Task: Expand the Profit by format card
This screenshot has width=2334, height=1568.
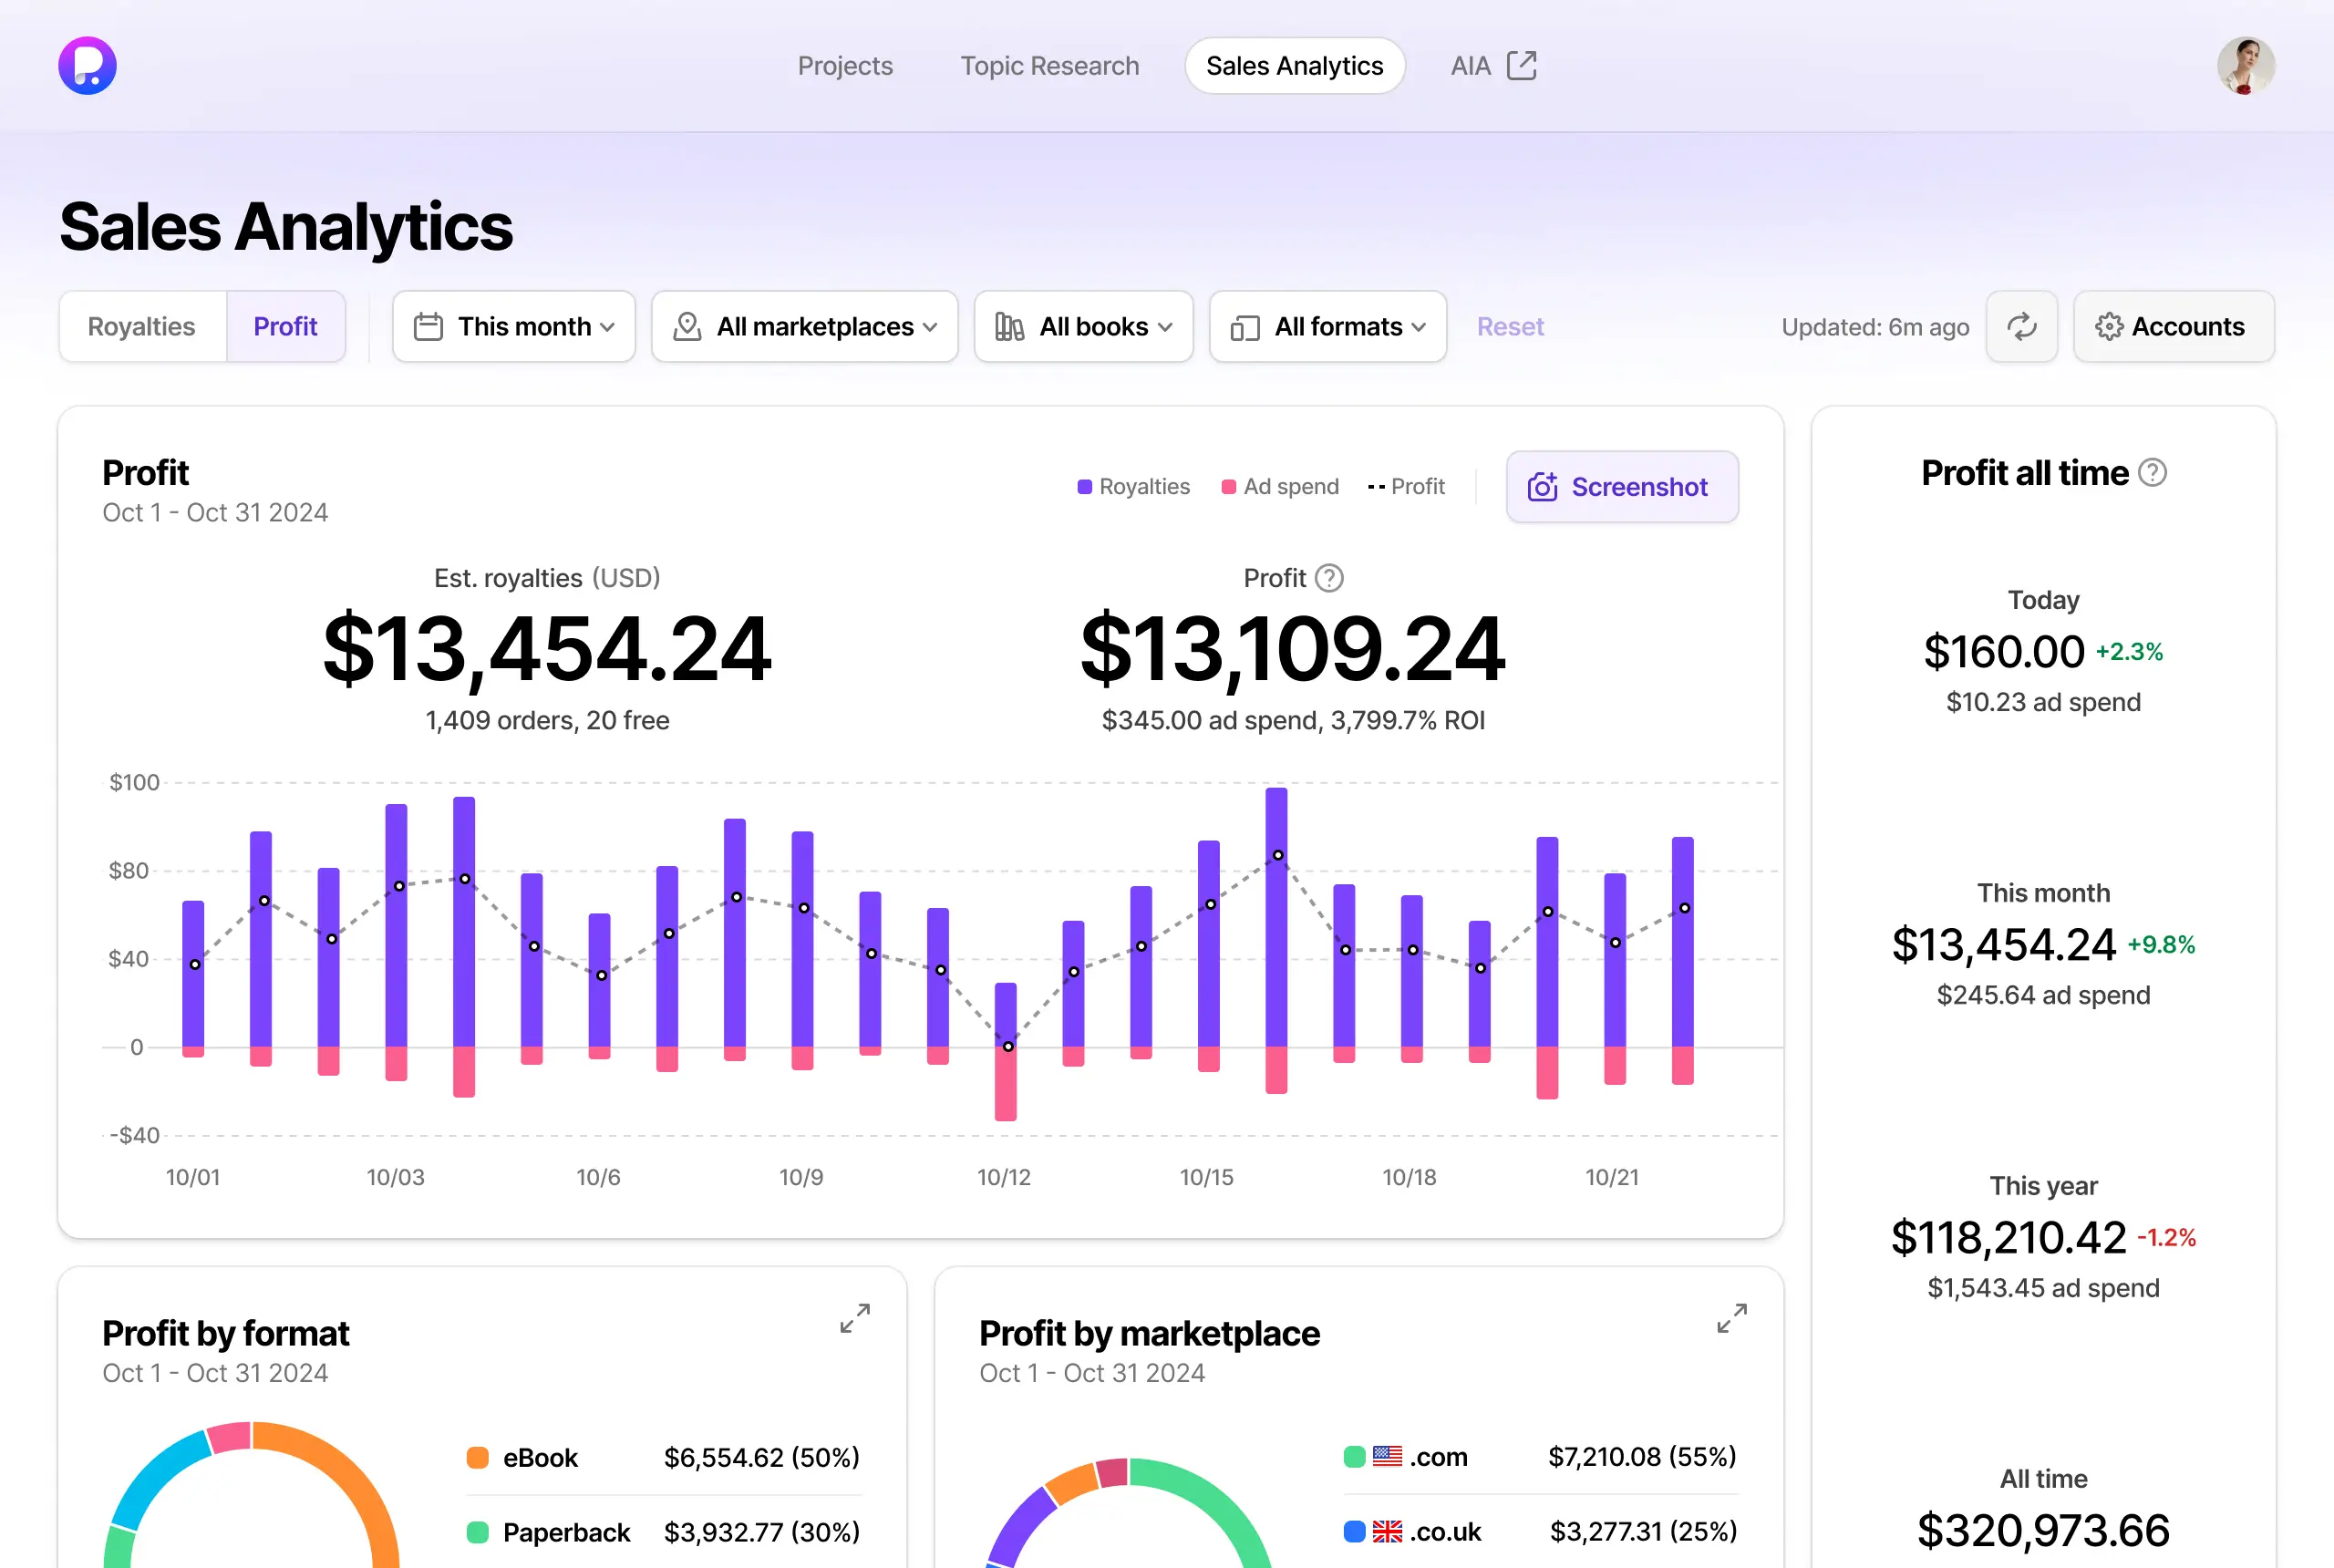Action: click(x=855, y=1318)
